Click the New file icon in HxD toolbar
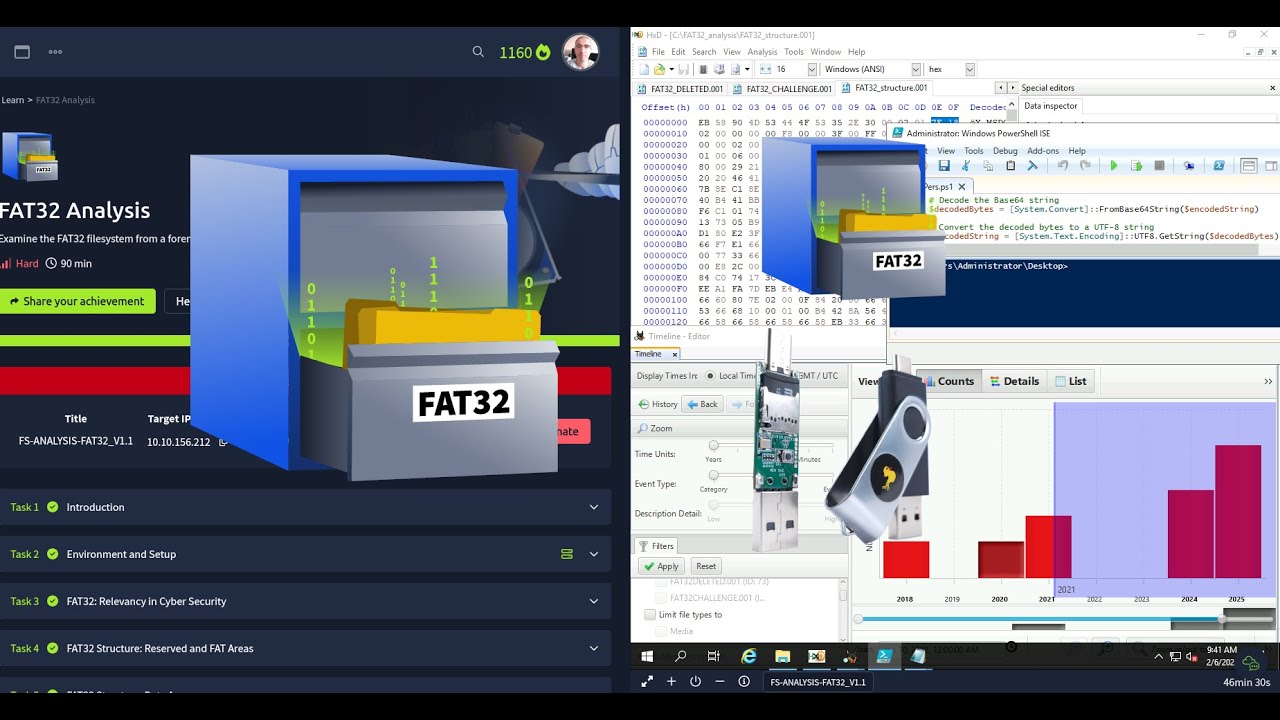1280x720 pixels. coord(645,69)
